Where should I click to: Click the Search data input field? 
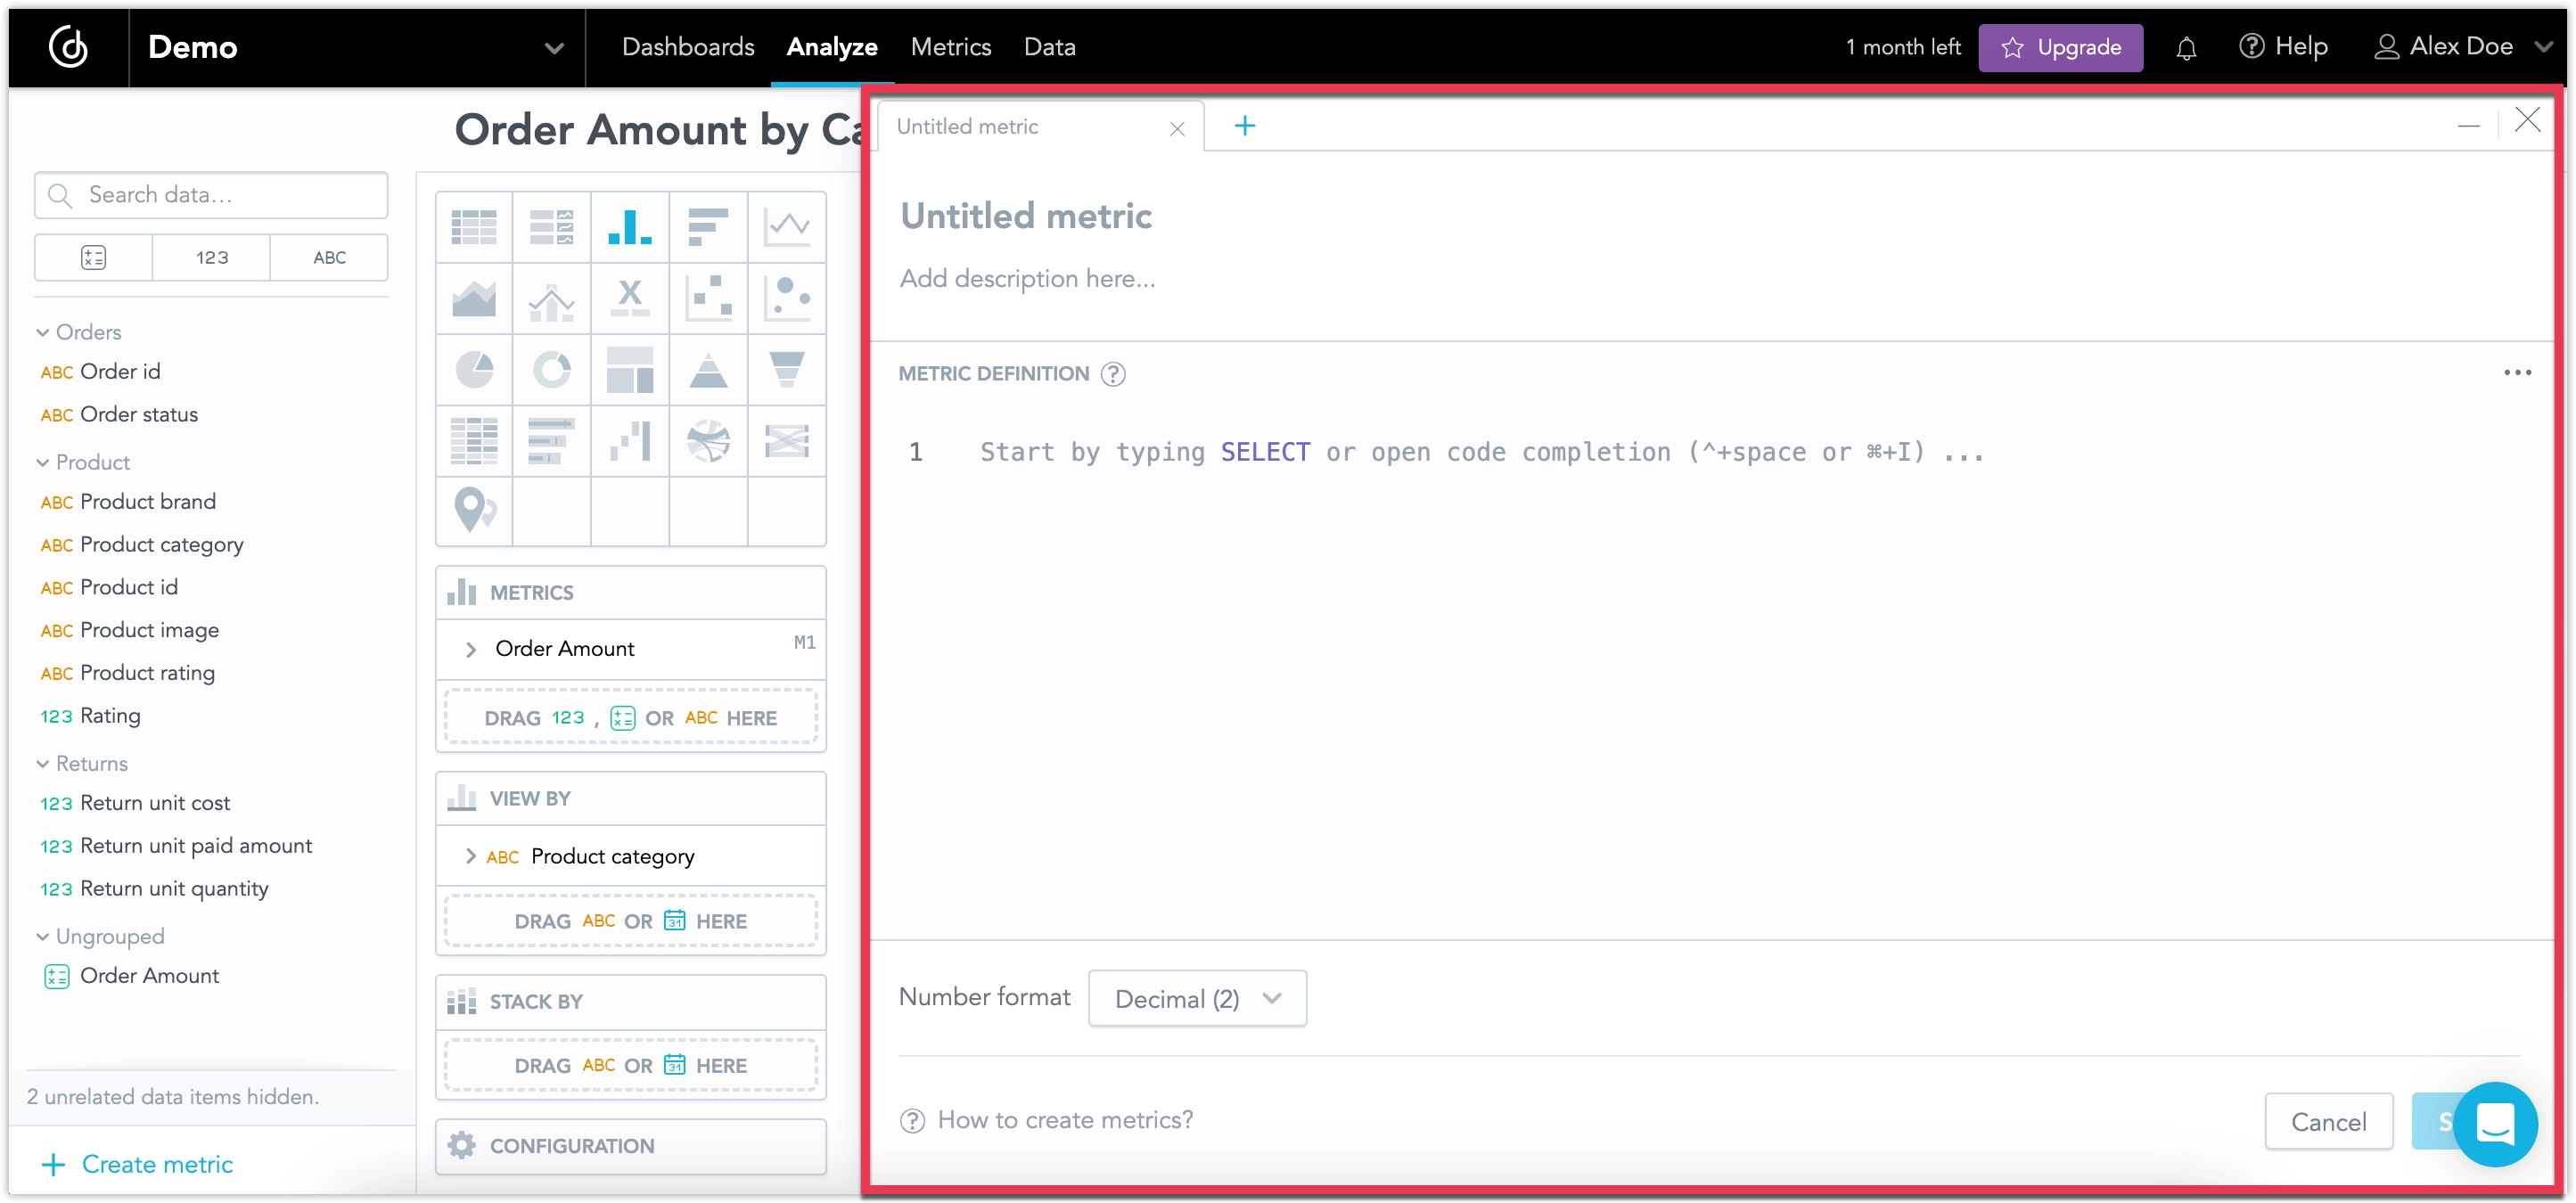pos(210,194)
